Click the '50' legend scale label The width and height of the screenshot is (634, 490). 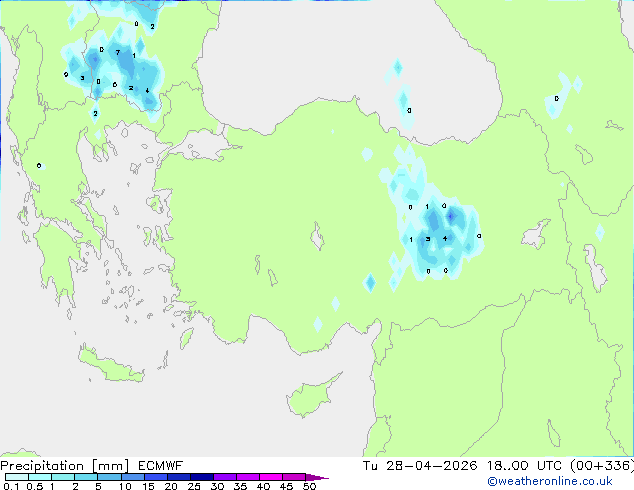coord(309,486)
